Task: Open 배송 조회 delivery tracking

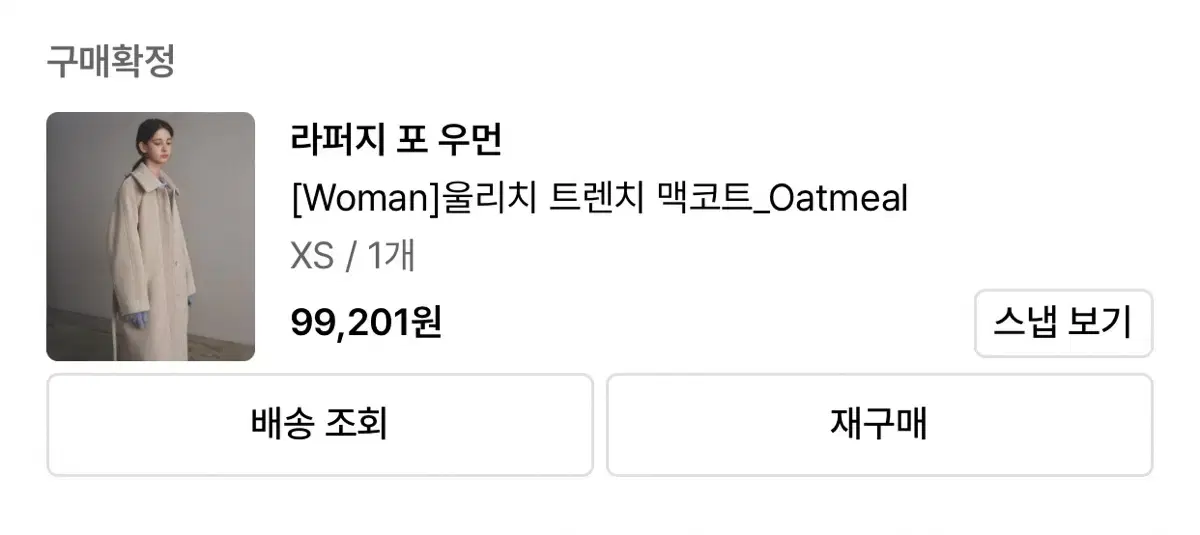Action: [x=320, y=424]
